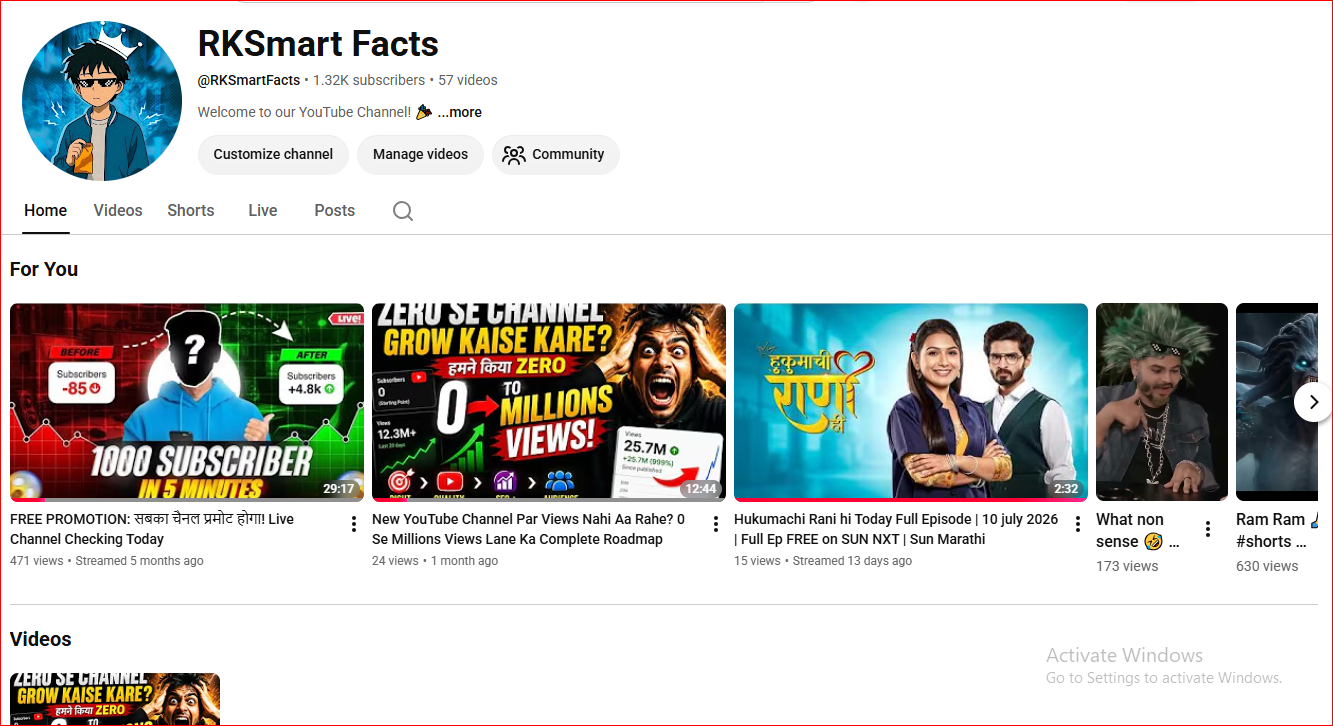1333x726 pixels.
Task: Play the green-haired man short thumbnail
Action: tap(1162, 402)
